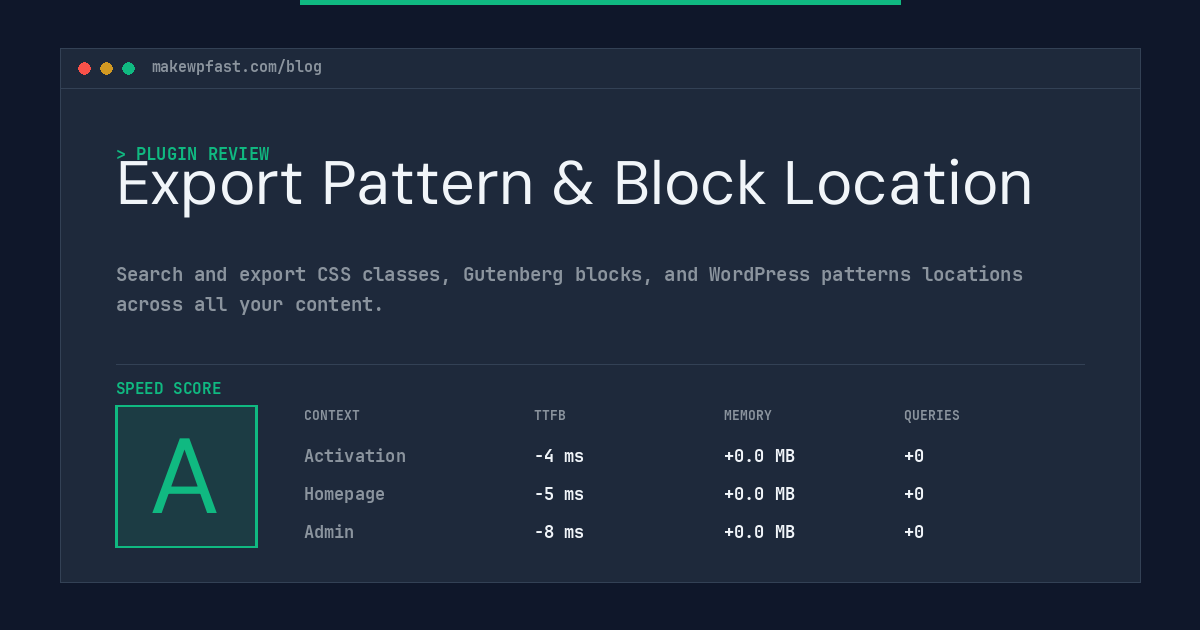Click the MEMORY column header
The image size is (1200, 630).
coord(748,416)
